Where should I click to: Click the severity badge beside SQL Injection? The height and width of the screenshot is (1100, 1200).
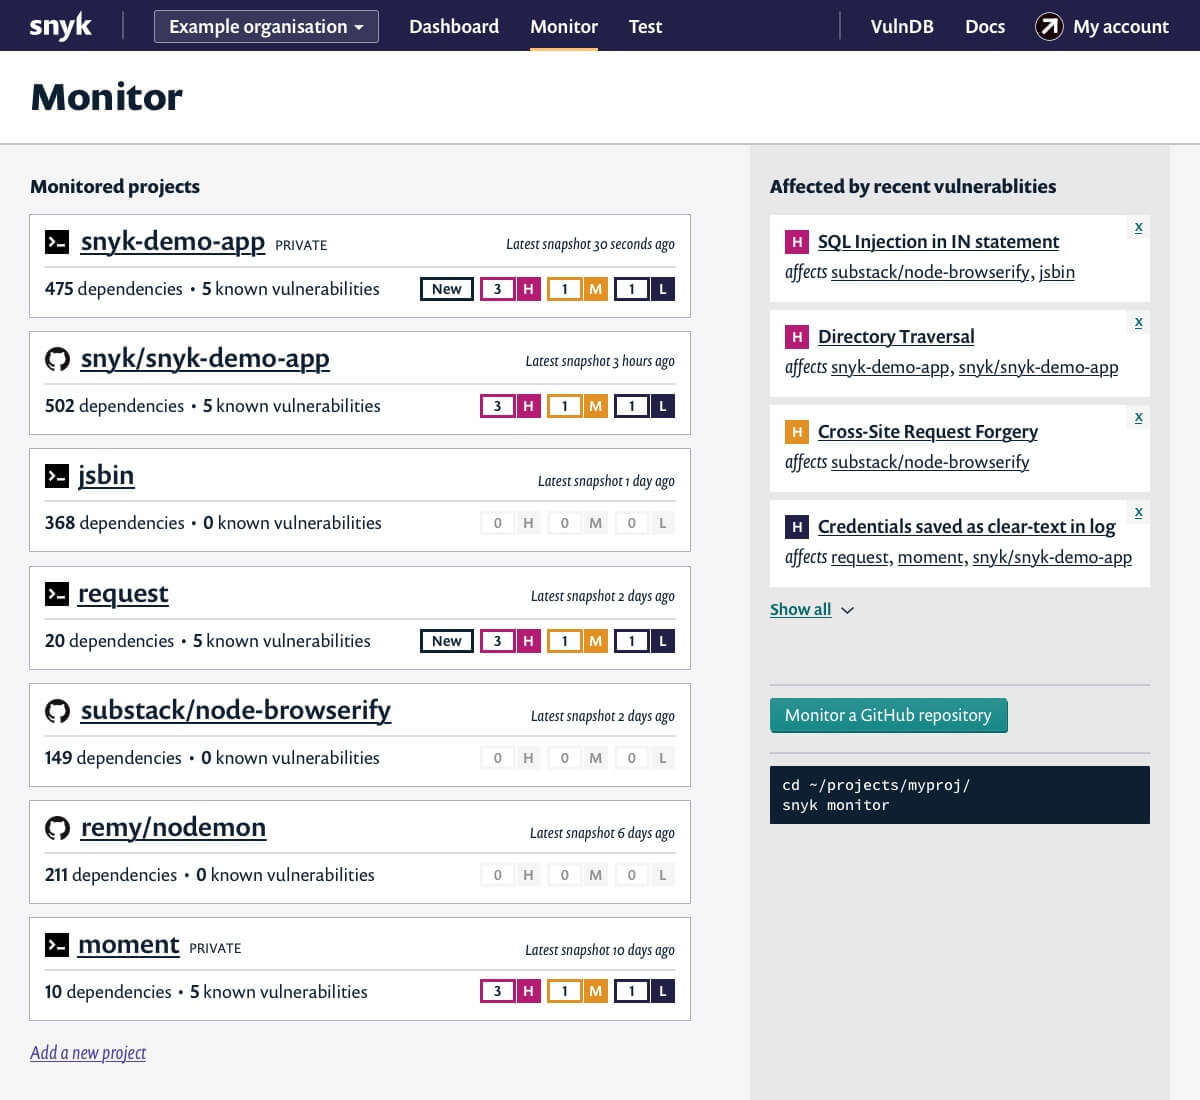[797, 241]
